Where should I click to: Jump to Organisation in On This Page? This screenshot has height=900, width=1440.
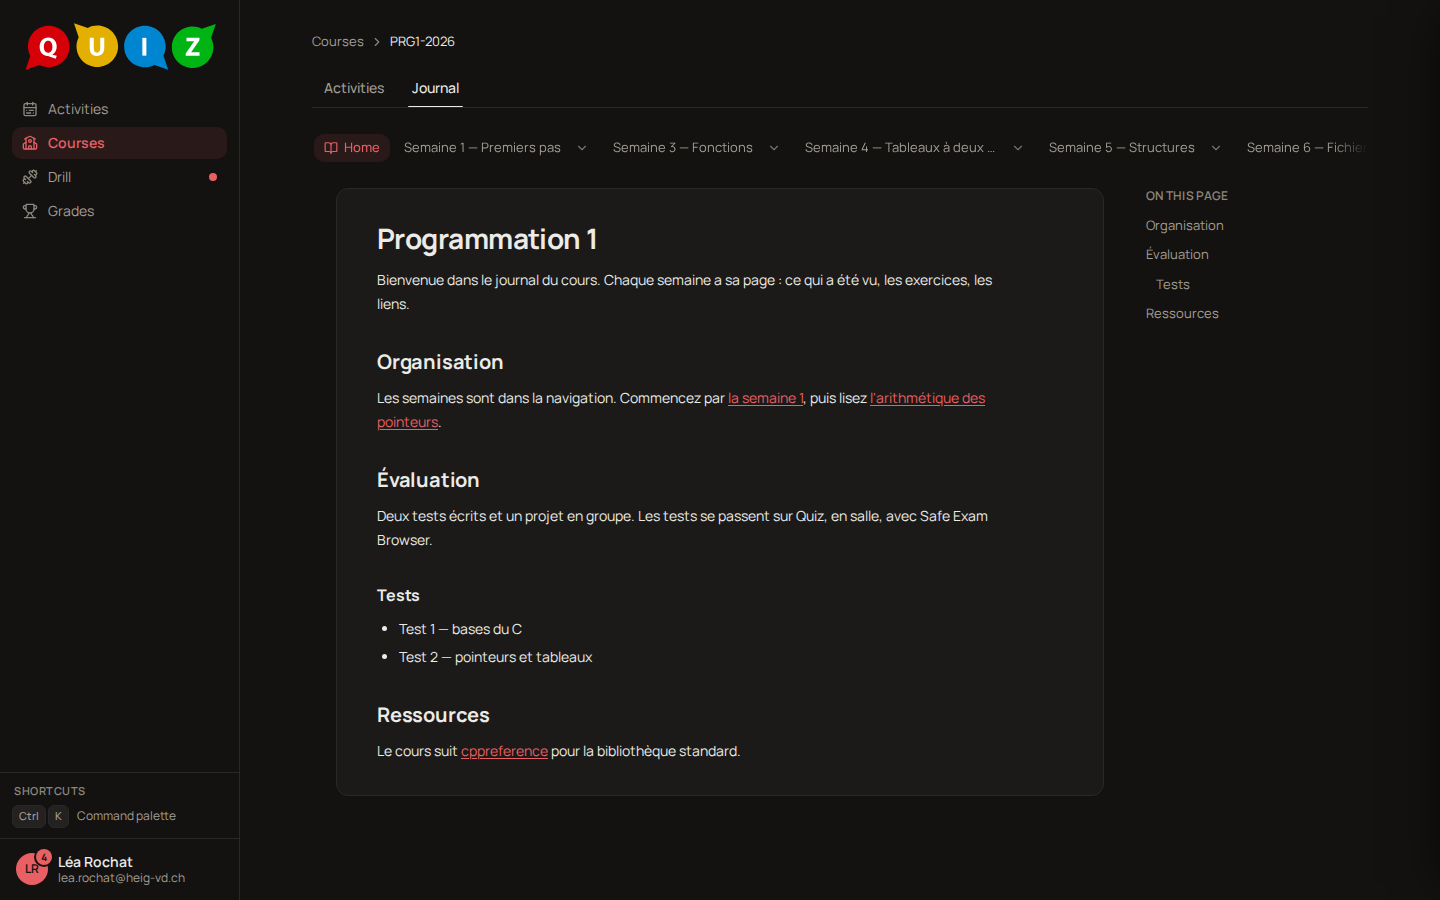pos(1185,226)
